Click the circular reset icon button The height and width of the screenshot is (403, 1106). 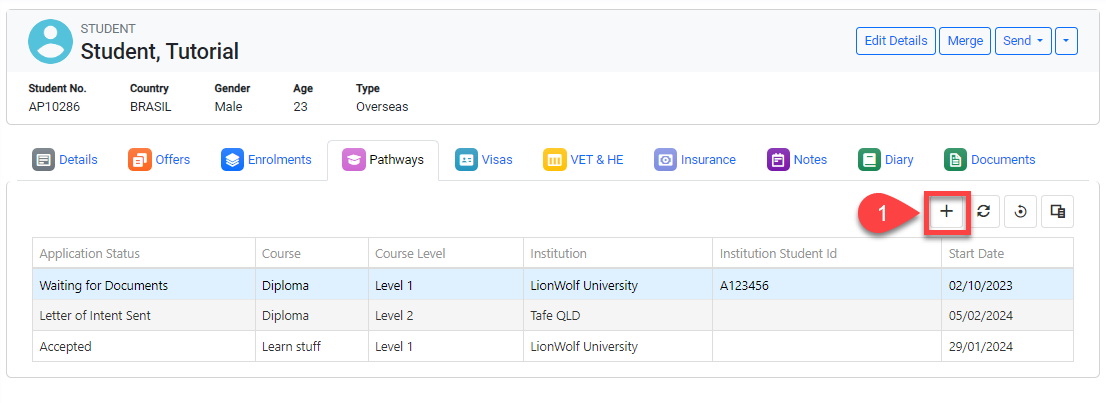coord(1020,211)
